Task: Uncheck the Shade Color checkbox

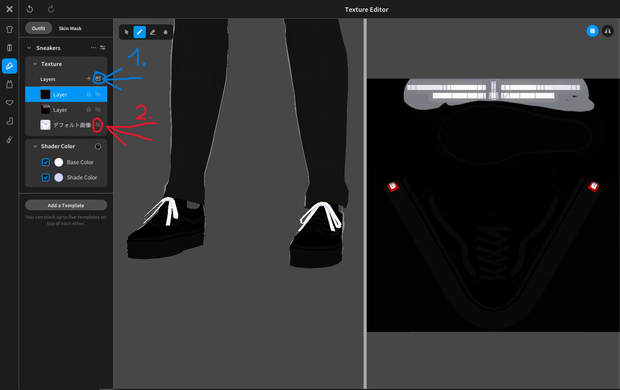Action: coord(46,178)
